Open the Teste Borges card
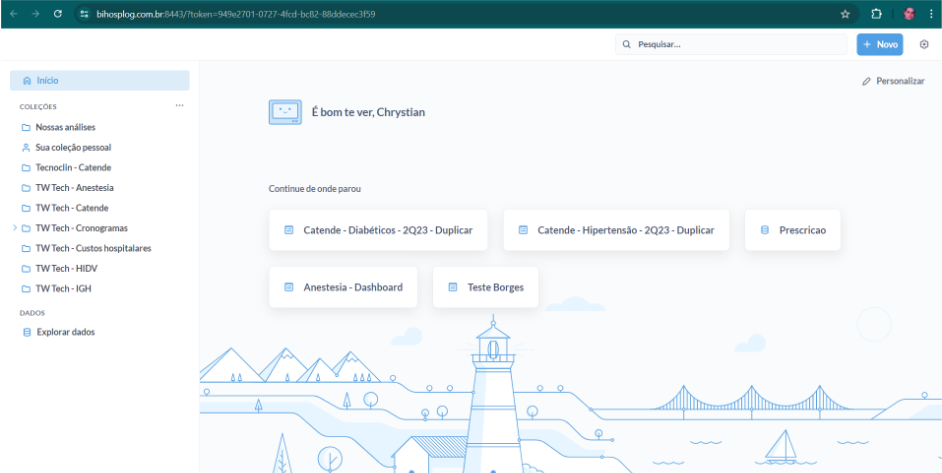942x473 pixels. click(x=485, y=287)
